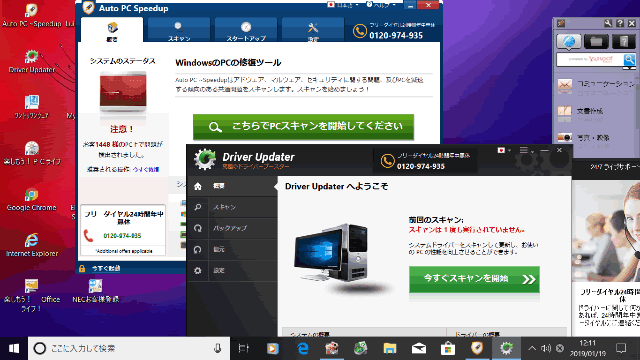The height and width of the screenshot is (360, 640).
Task: Click the phone icon in Auto PC Speedup header
Action: click(360, 31)
